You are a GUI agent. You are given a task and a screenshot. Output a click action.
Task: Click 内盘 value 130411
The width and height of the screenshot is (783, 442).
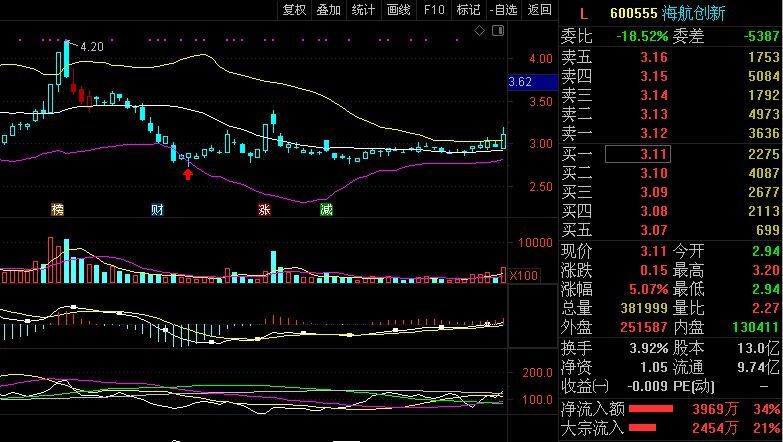coord(756,328)
